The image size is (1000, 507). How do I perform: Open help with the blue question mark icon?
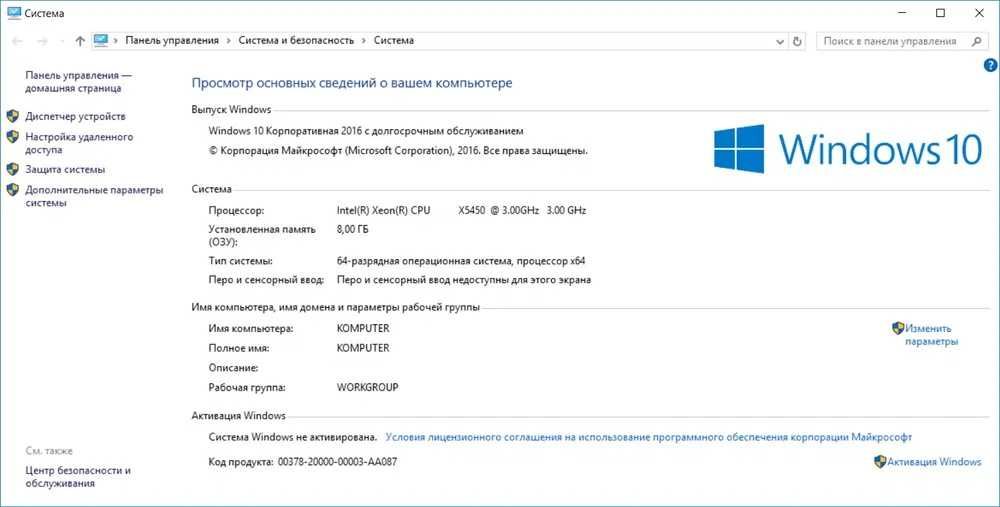tap(990, 64)
